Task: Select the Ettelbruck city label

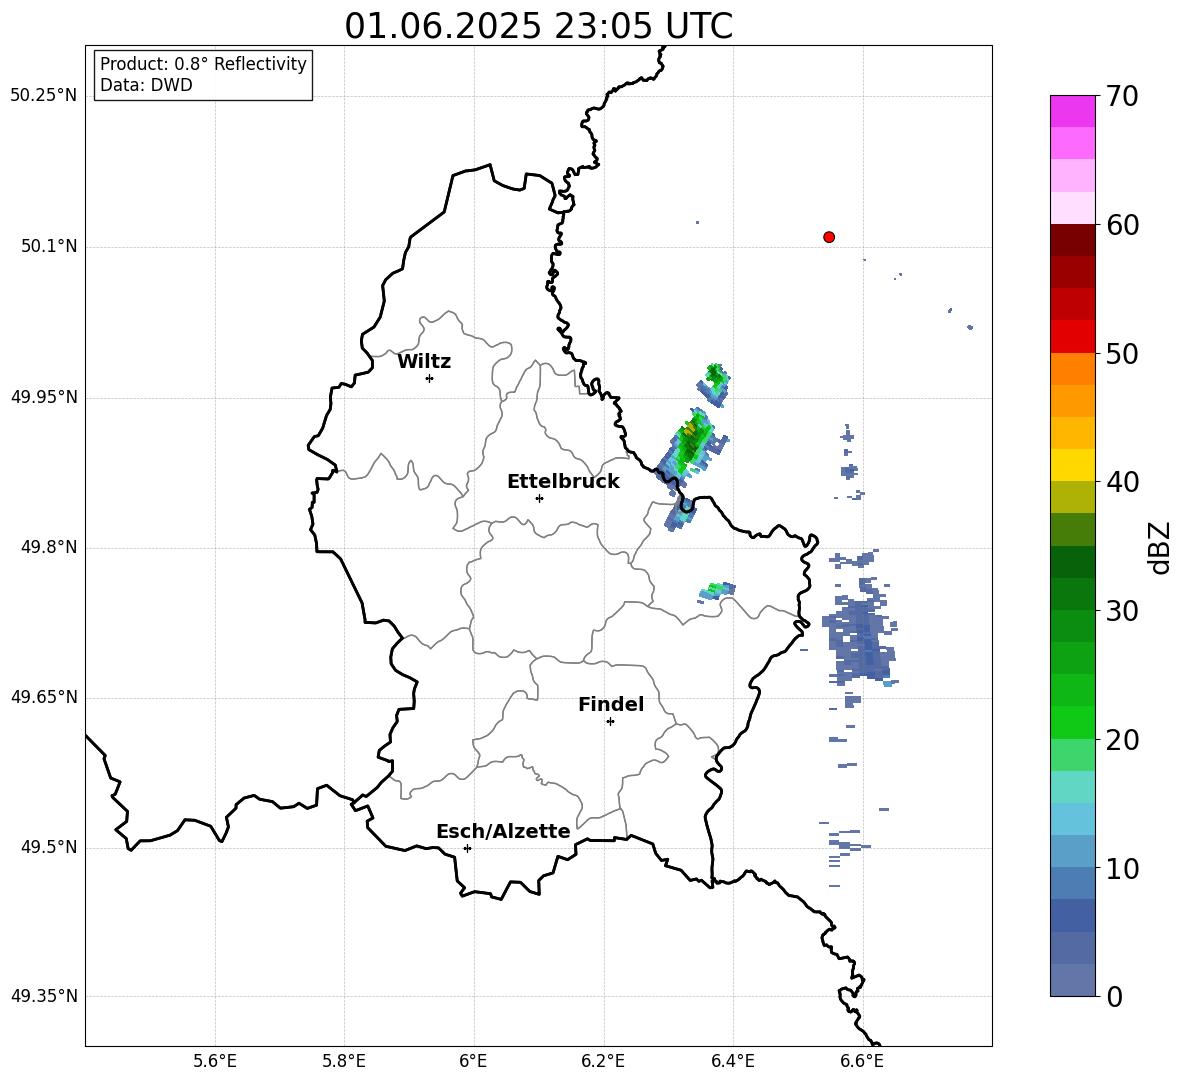Action: (563, 482)
